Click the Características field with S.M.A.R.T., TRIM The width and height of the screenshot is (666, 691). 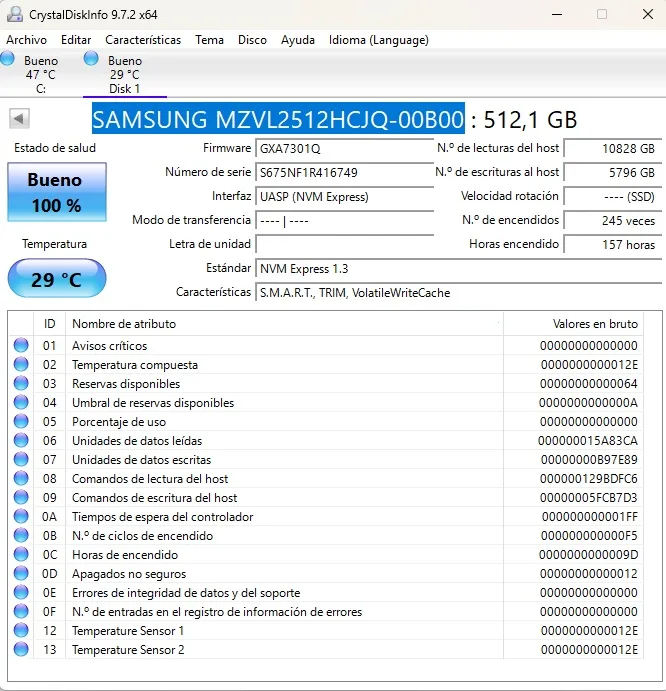tap(458, 293)
